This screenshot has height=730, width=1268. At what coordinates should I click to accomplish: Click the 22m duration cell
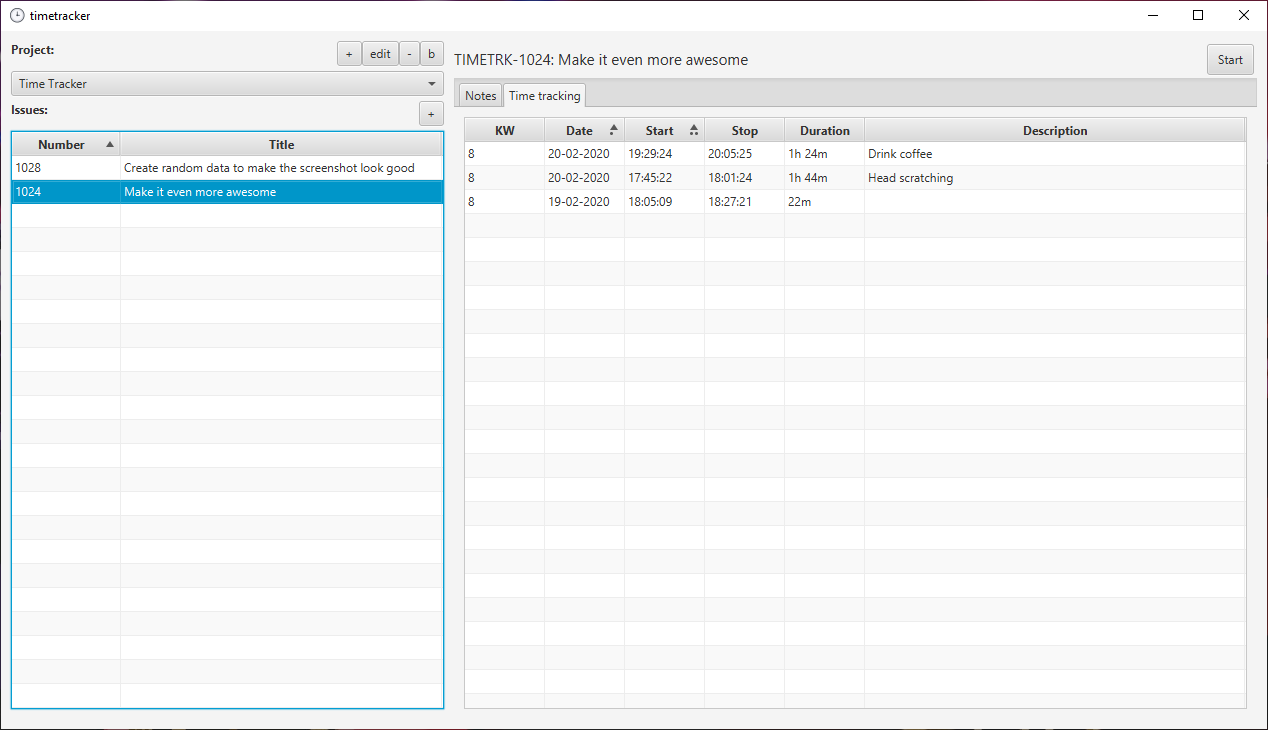click(x=825, y=202)
